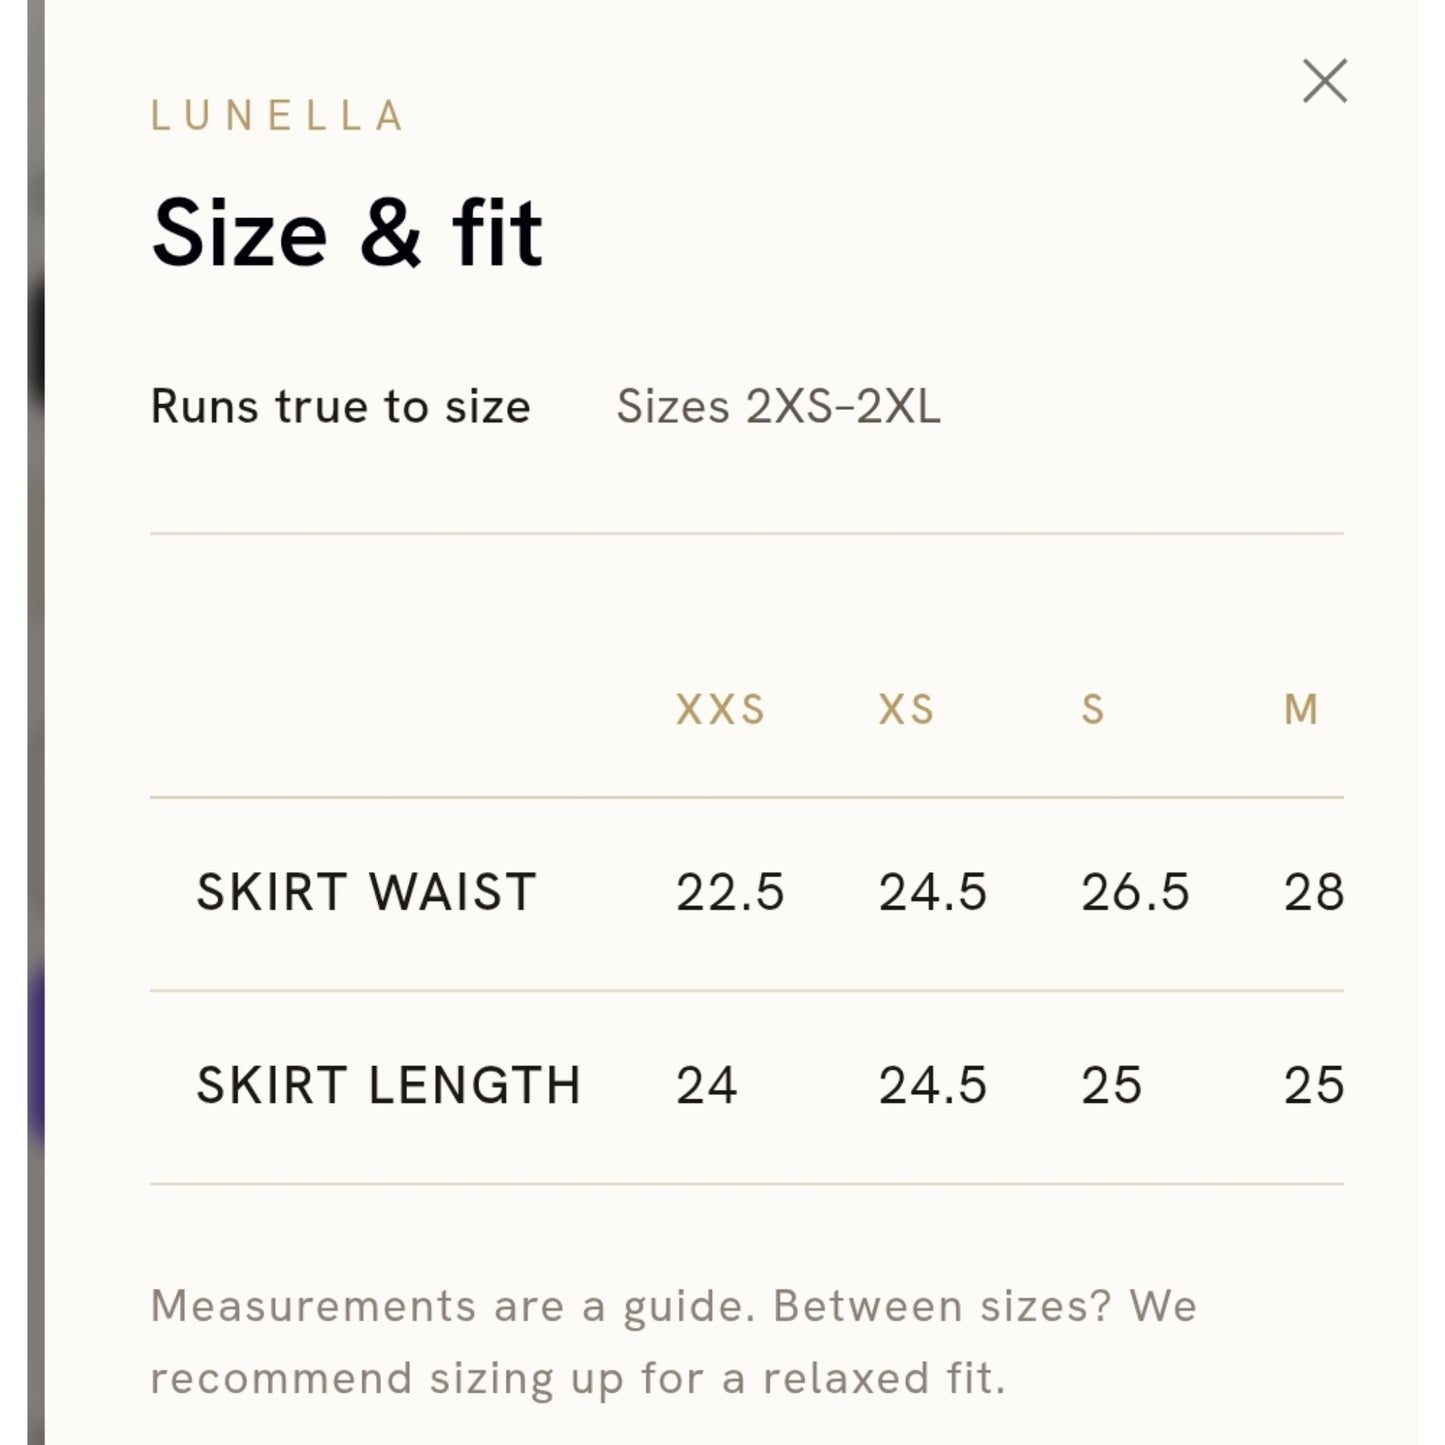Click the 'Sizes 2XS–2XL' text
This screenshot has width=1445, height=1445.
pos(778,407)
